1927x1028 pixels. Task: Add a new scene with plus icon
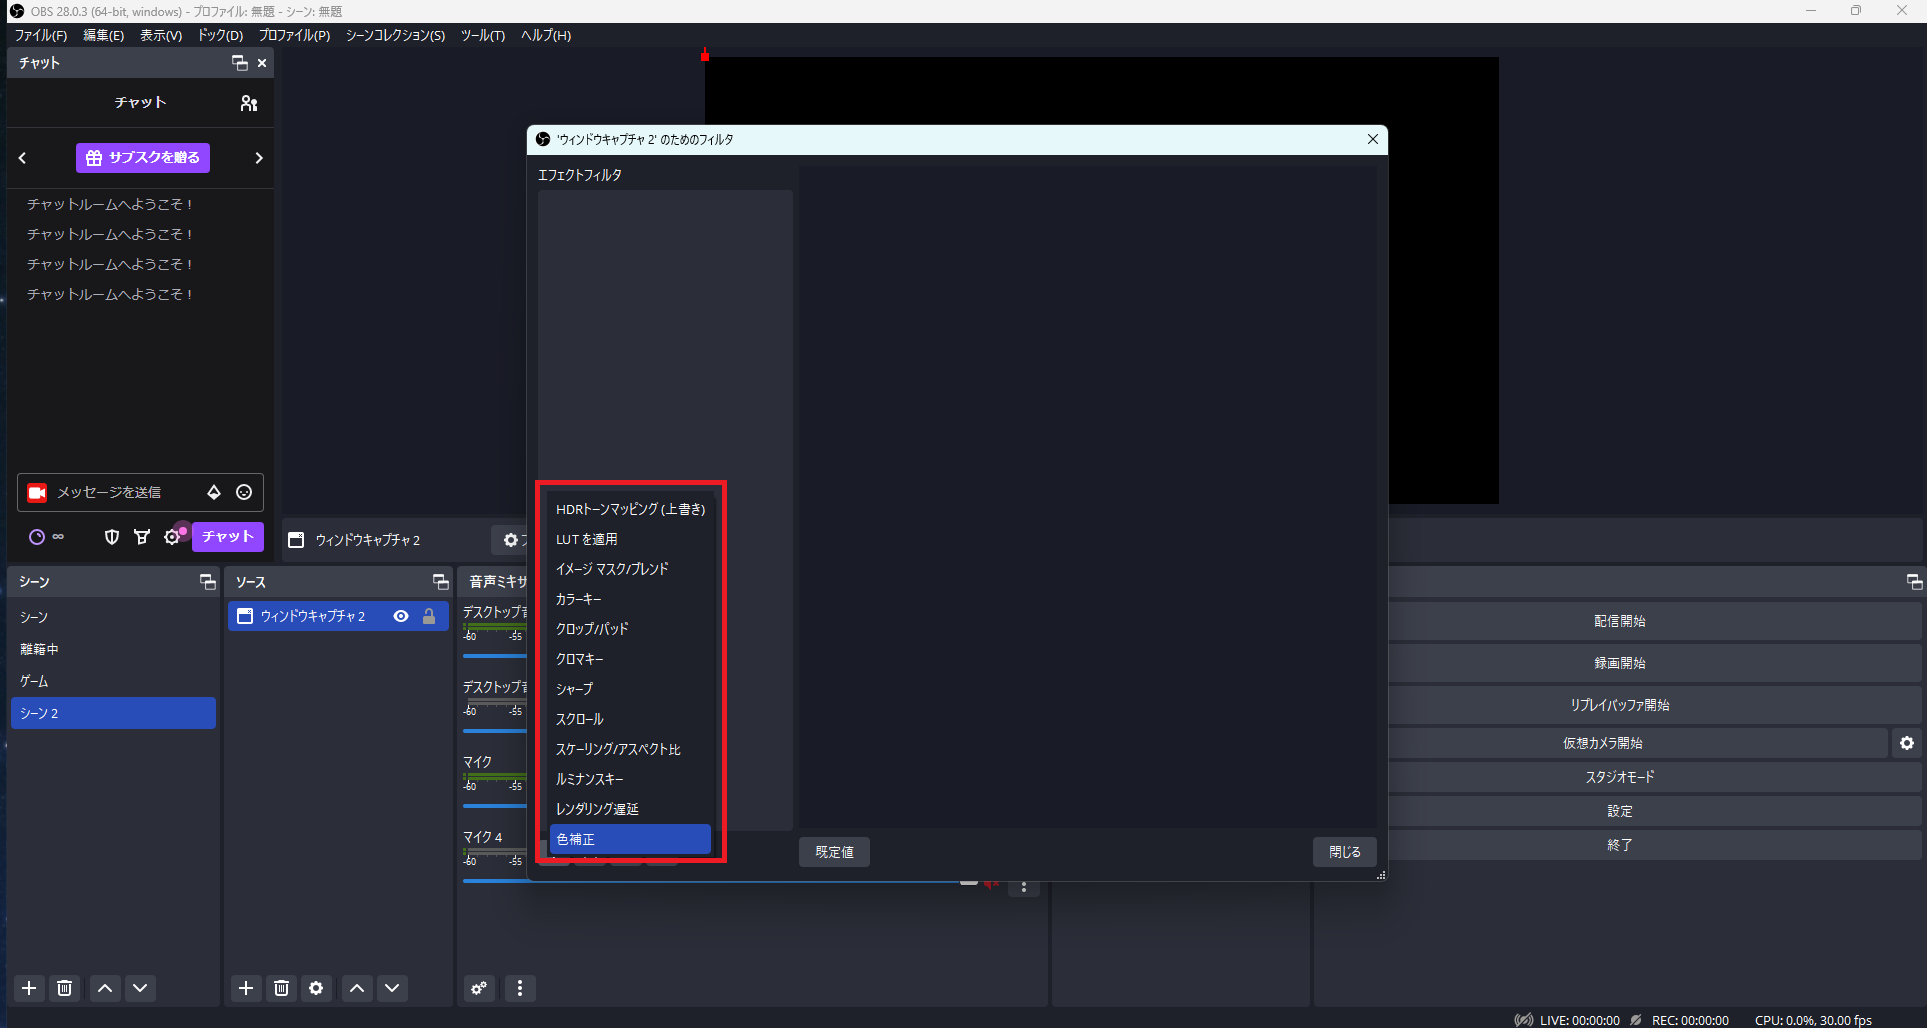[30, 988]
